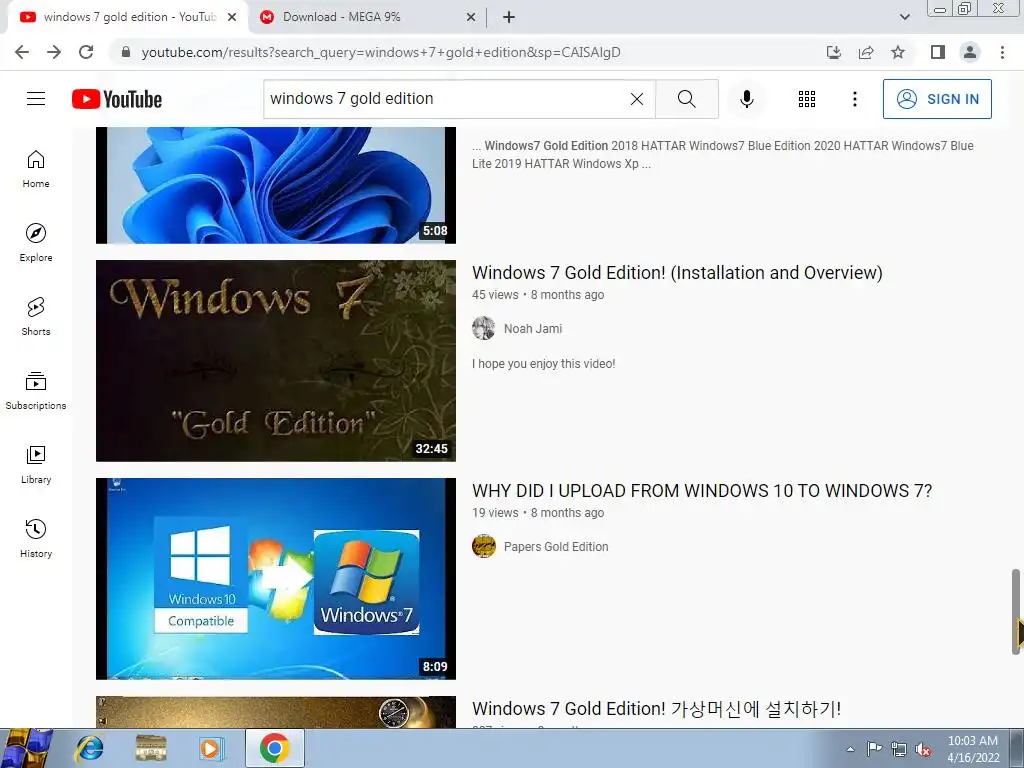Open the YouTube apps grid icon
The width and height of the screenshot is (1024, 768).
click(807, 99)
